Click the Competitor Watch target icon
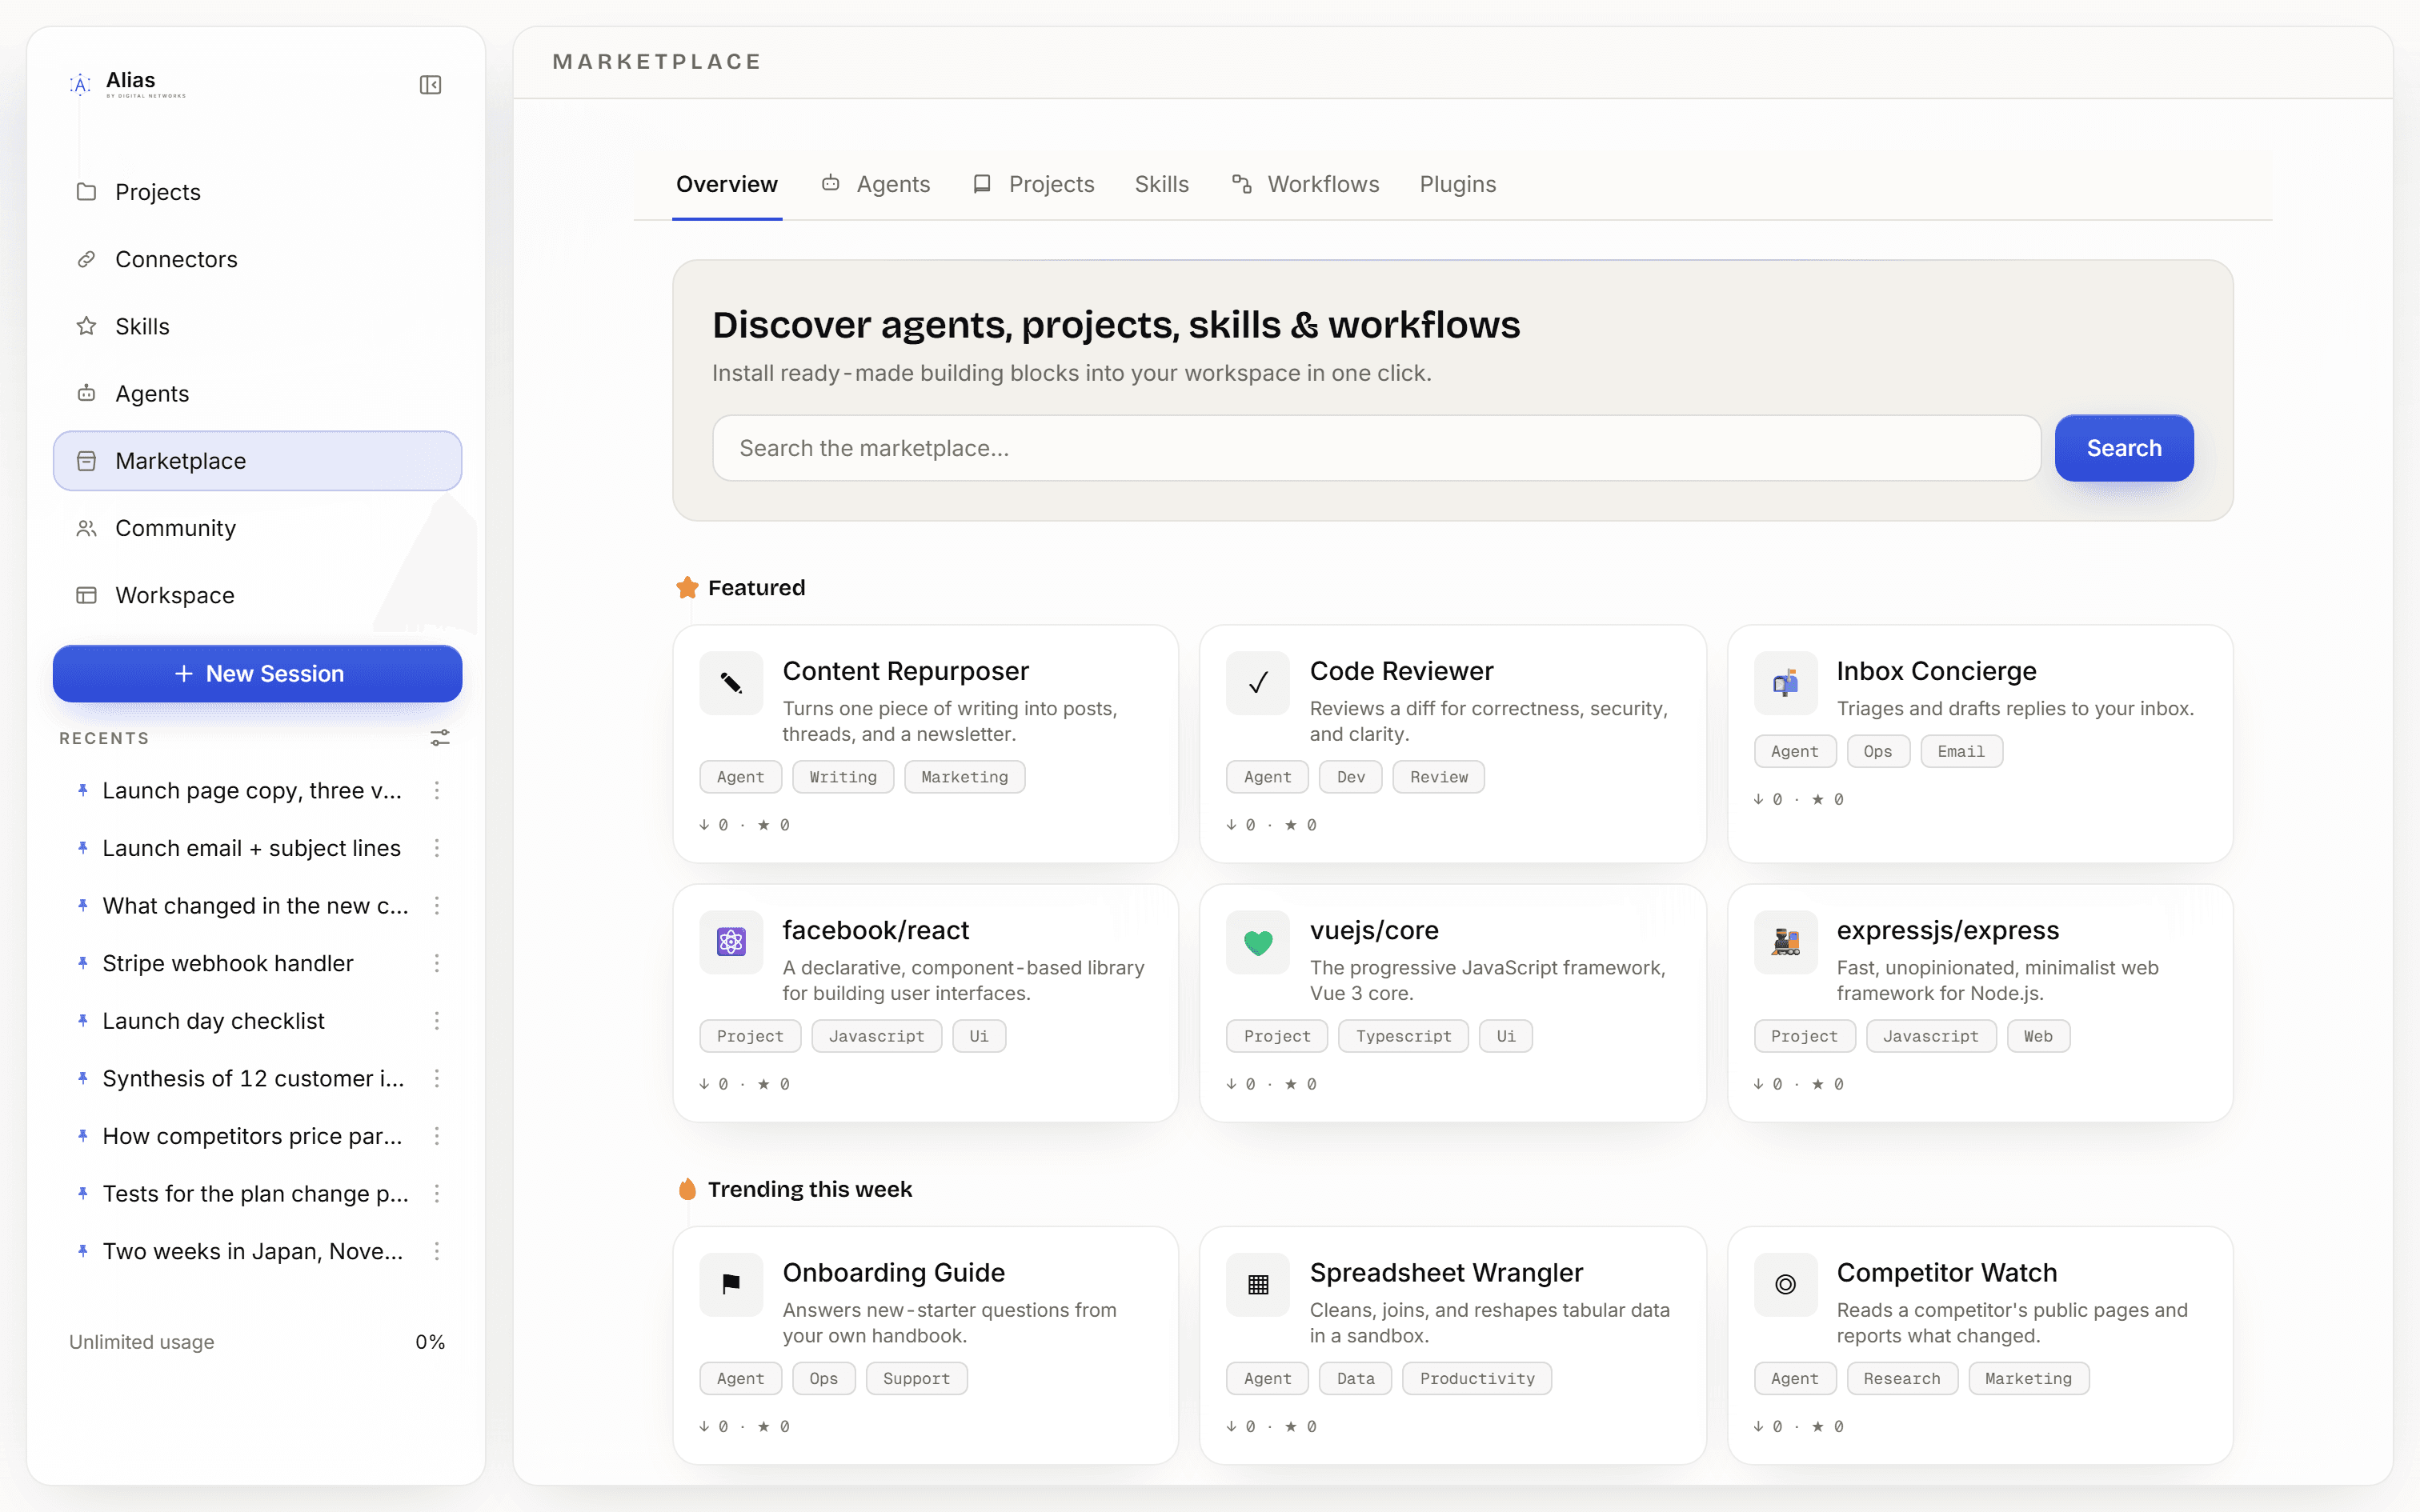This screenshot has height=1512, width=2420. point(1785,1284)
